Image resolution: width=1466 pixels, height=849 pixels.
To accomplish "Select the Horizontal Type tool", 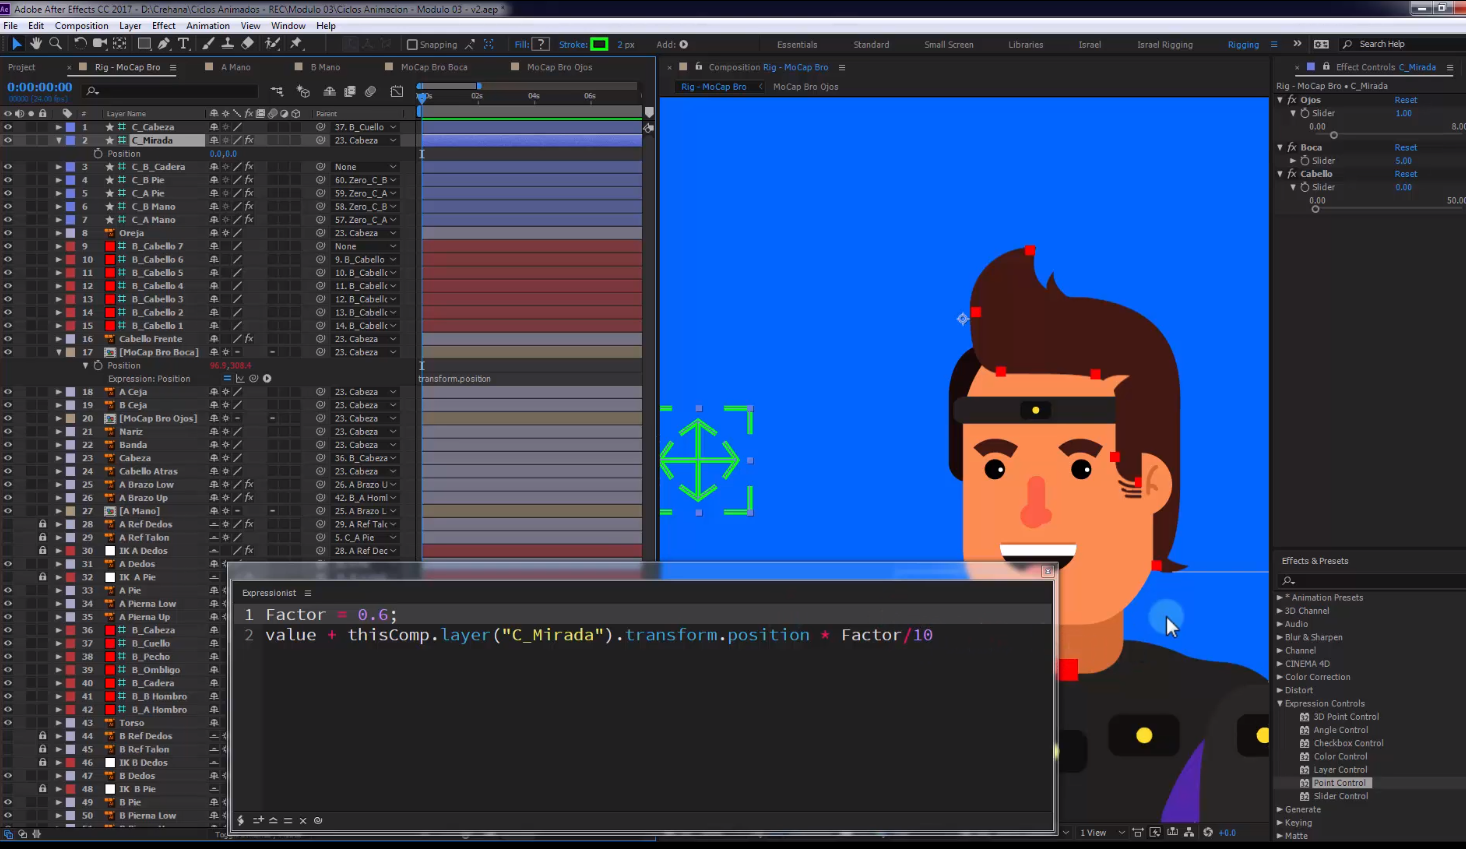I will [x=184, y=44].
